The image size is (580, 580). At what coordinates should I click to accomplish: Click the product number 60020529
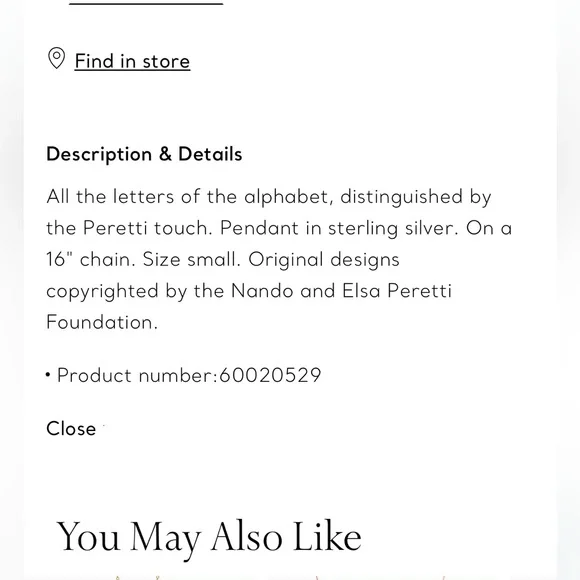coord(270,375)
